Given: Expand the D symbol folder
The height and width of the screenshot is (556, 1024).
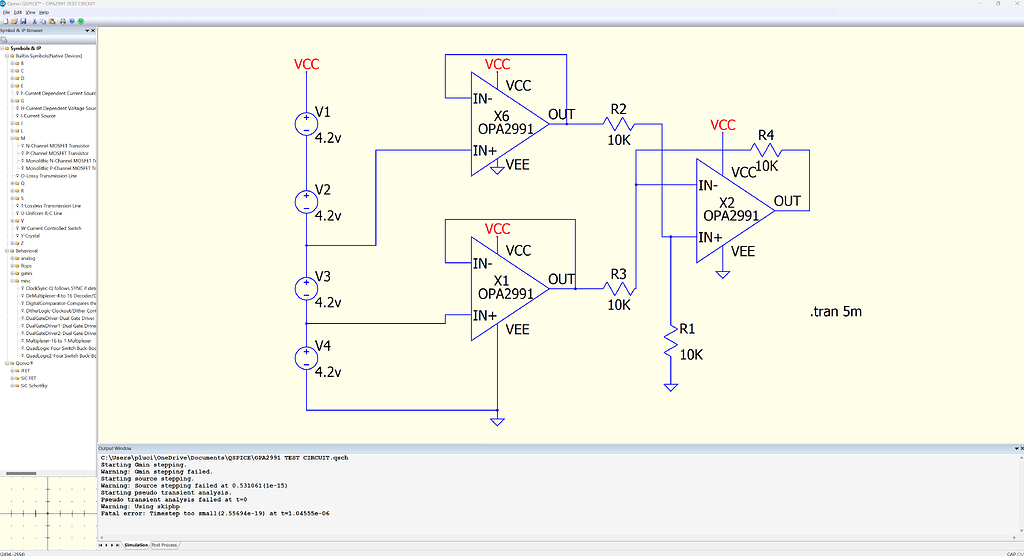Looking at the screenshot, I should [12, 78].
